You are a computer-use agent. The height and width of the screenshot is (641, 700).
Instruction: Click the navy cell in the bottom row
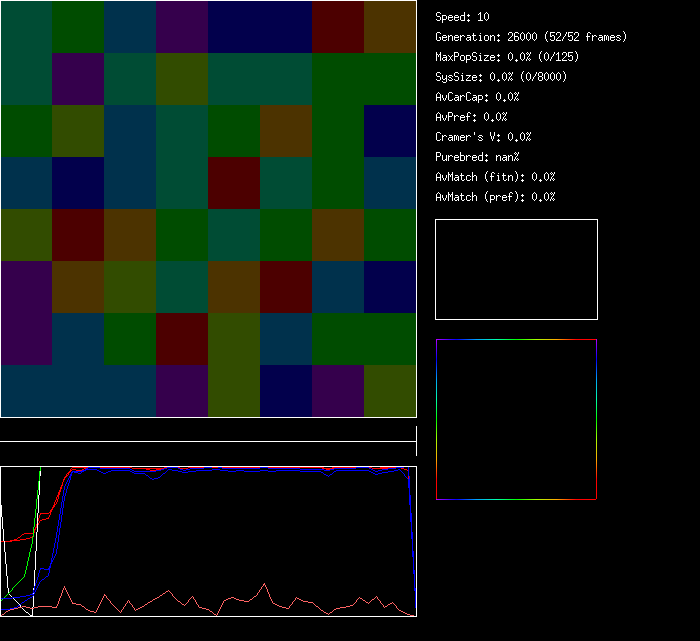[x=286, y=391]
